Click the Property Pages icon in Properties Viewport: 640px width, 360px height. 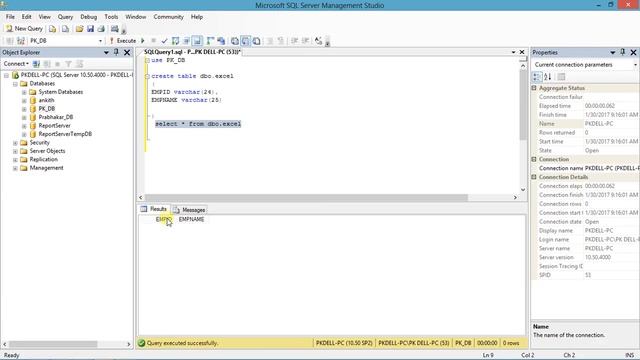click(x=562, y=77)
